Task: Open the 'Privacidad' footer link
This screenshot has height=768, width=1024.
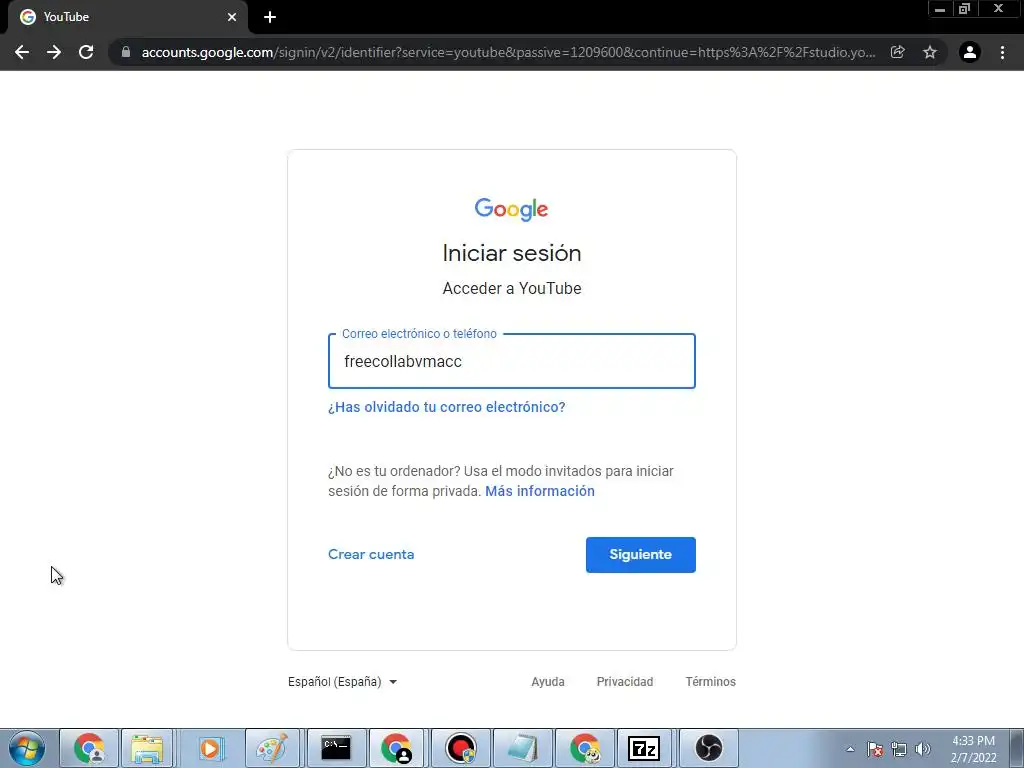Action: [625, 682]
